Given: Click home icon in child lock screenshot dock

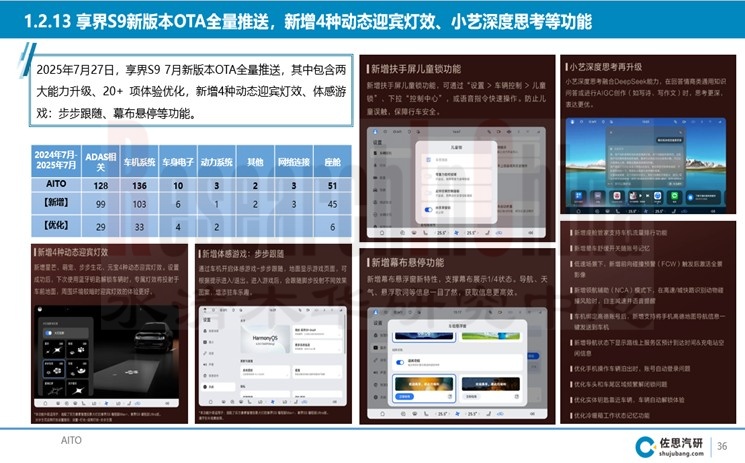Looking at the screenshot, I should [382, 233].
